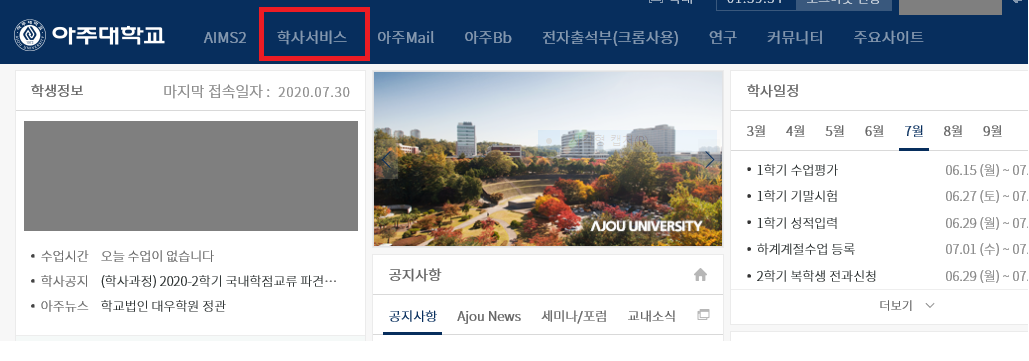The width and height of the screenshot is (1029, 361).
Task: Open 학교법인 대우학원 정관 news link
Action: 163,306
